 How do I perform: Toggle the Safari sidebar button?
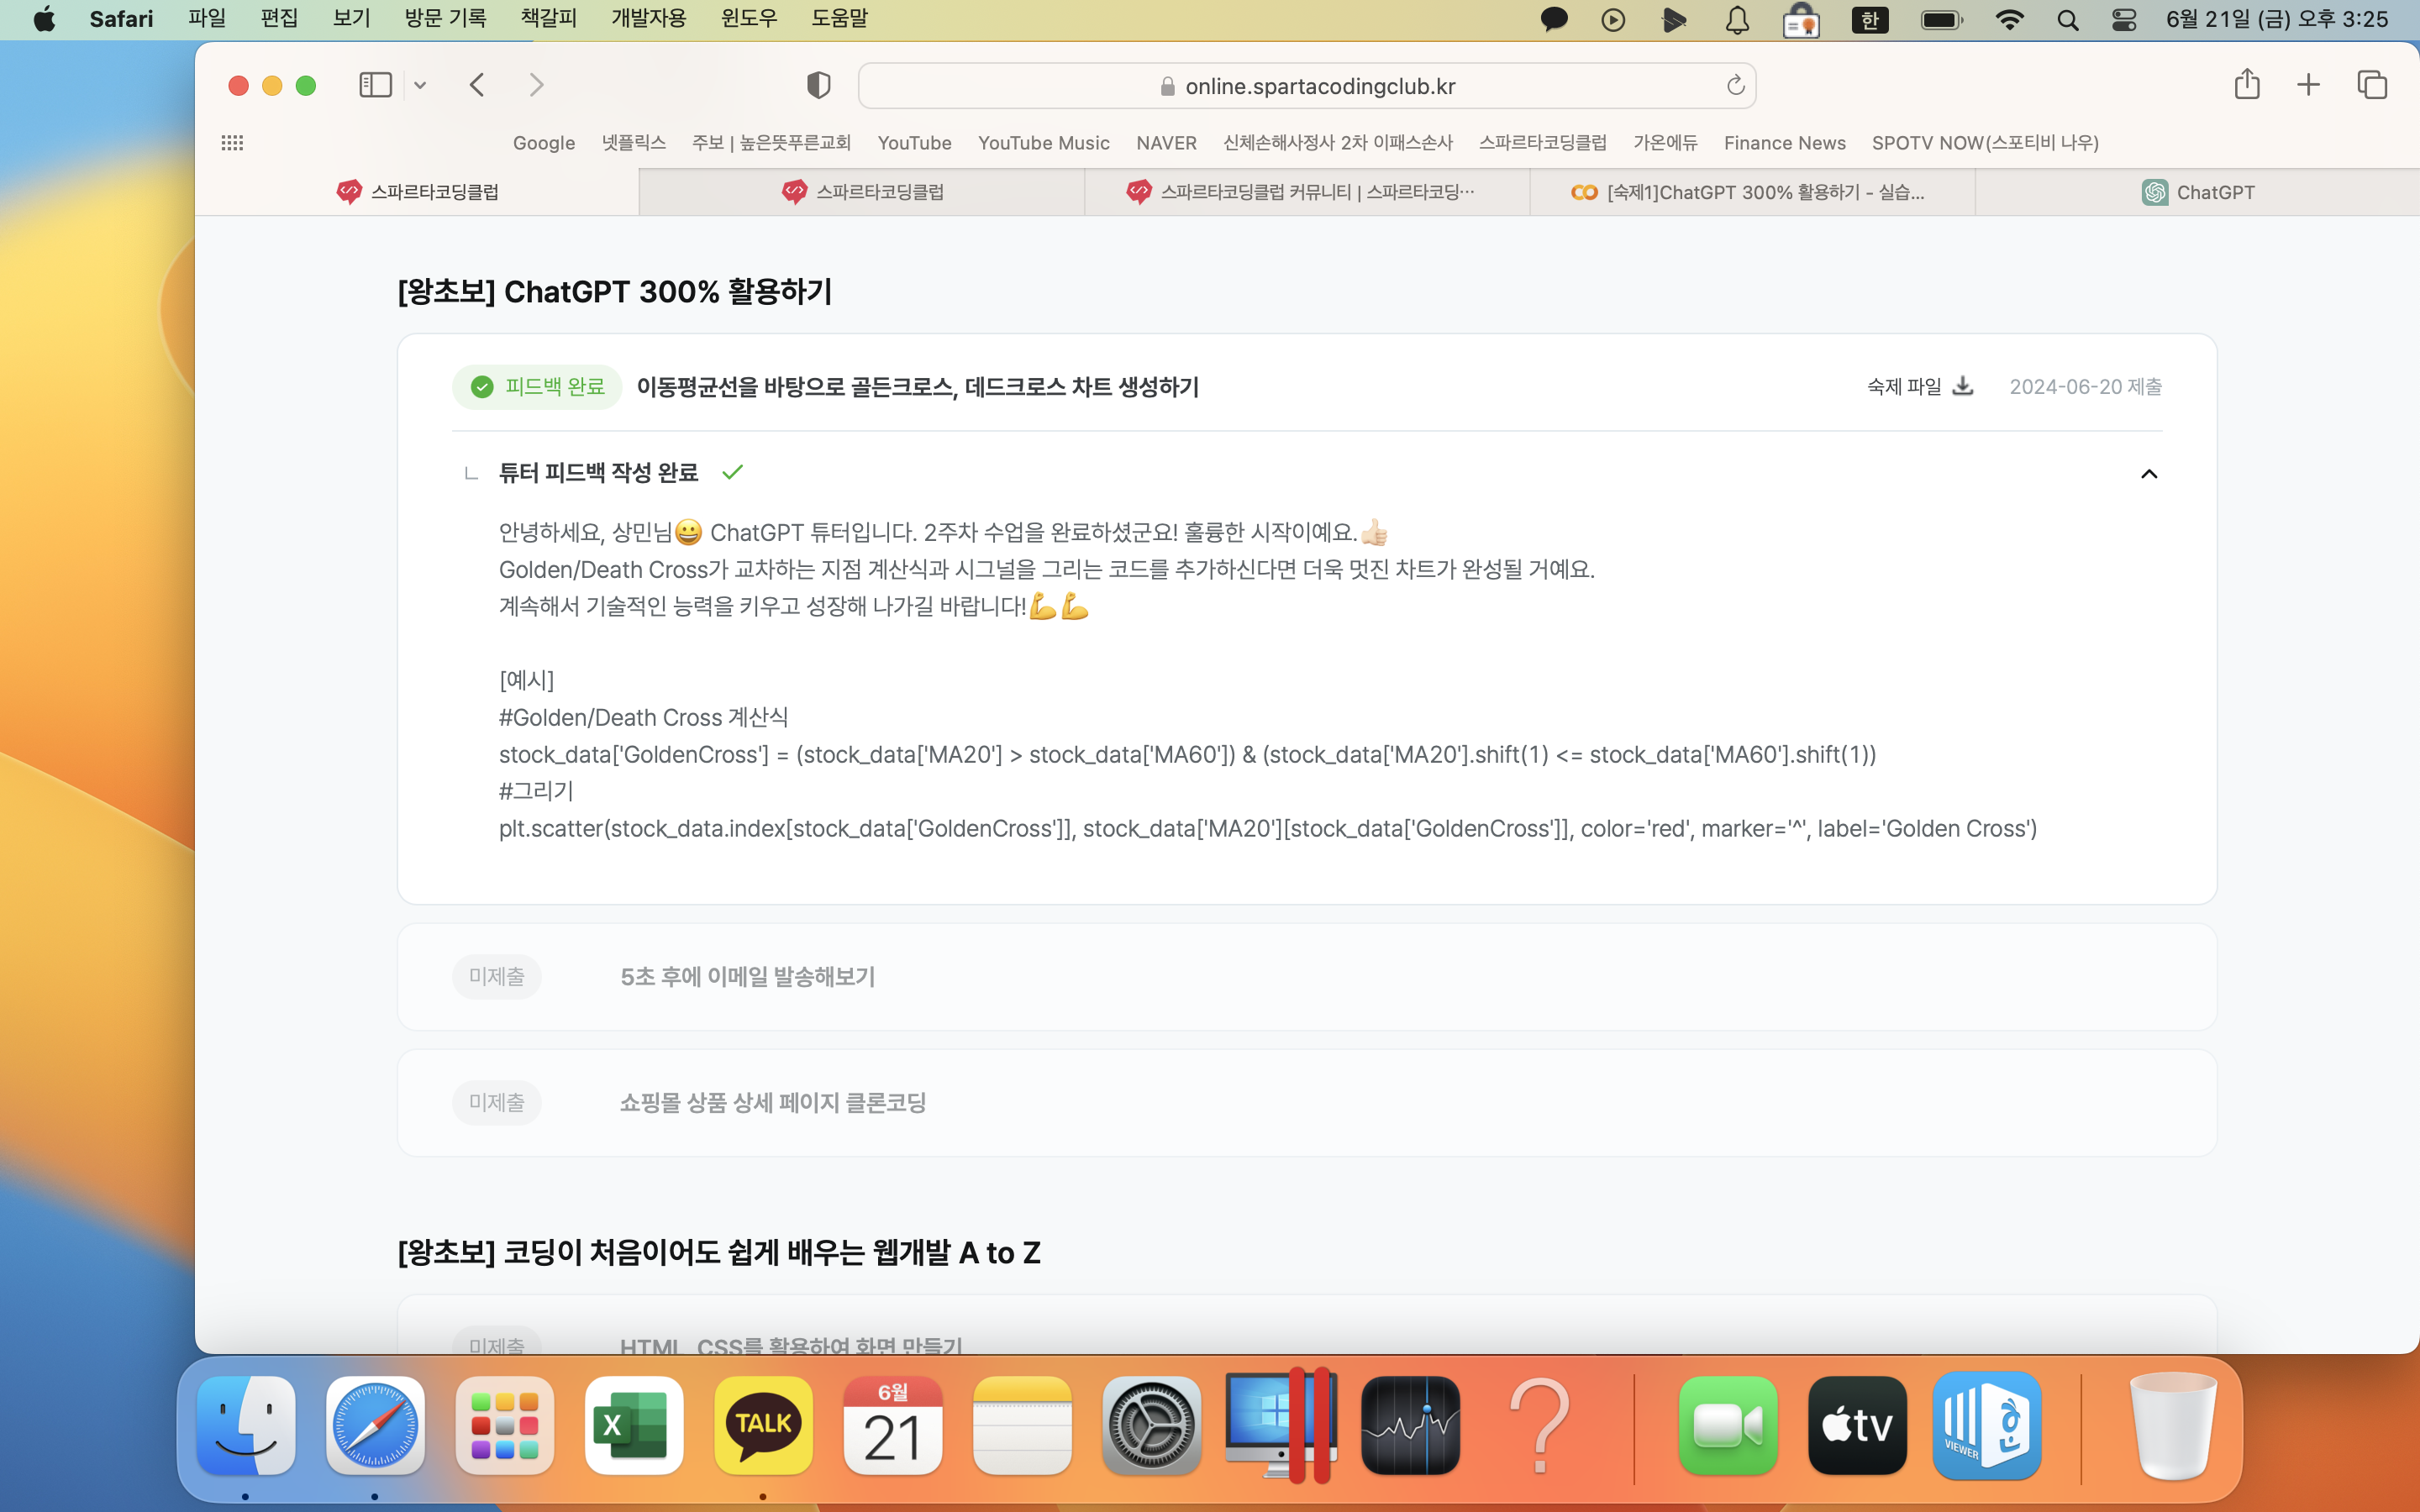[x=375, y=85]
